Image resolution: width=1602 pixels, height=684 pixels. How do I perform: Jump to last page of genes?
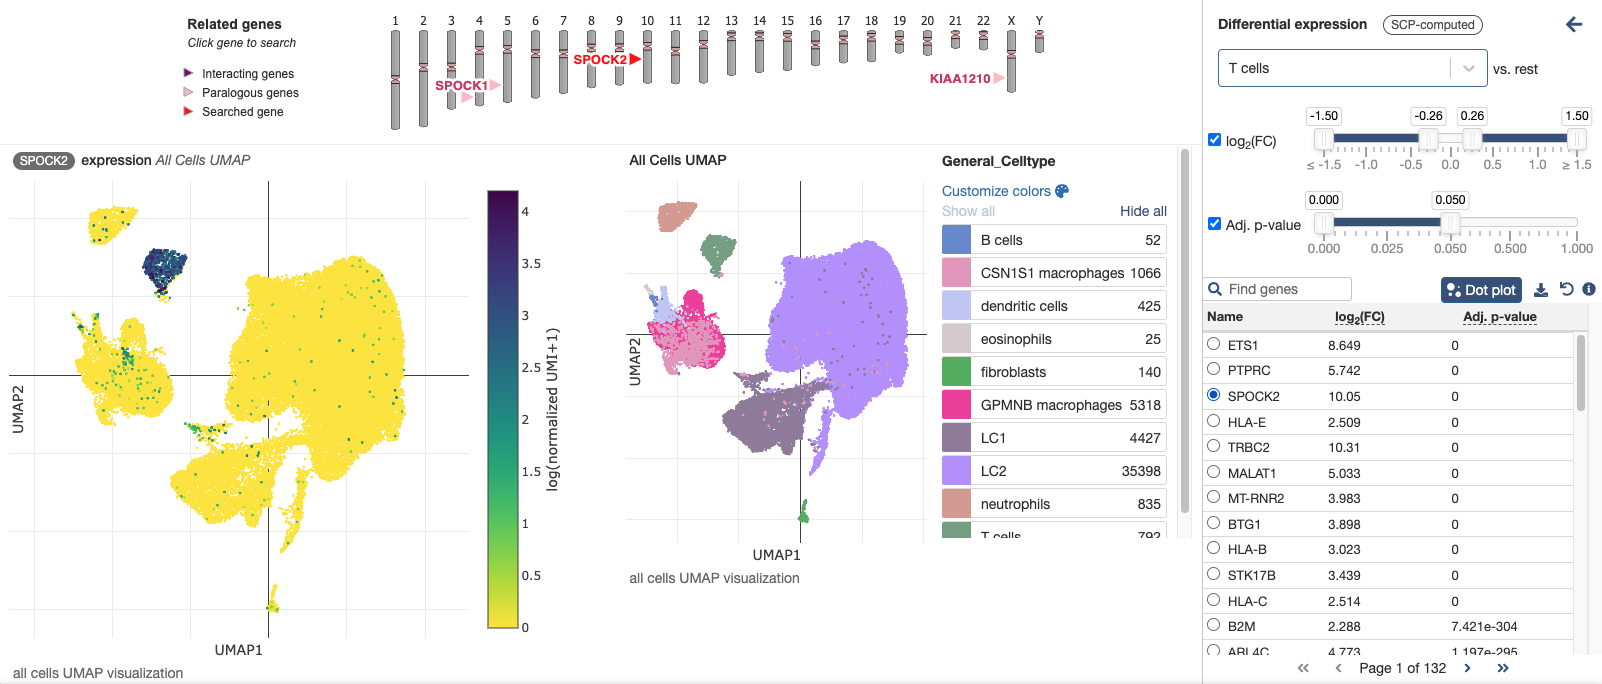(x=1502, y=668)
